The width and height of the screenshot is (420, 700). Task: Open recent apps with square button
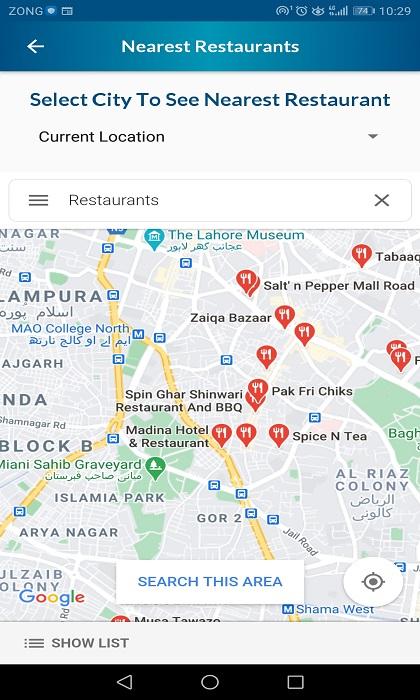(x=295, y=682)
